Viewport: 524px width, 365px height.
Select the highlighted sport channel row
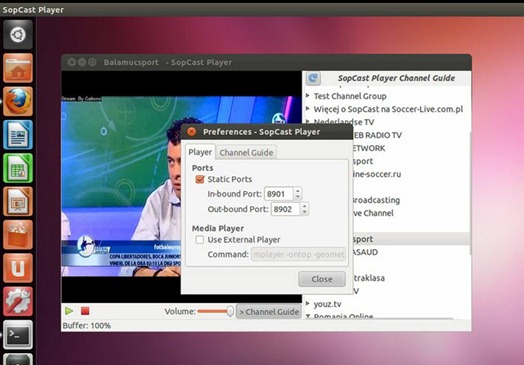[411, 239]
